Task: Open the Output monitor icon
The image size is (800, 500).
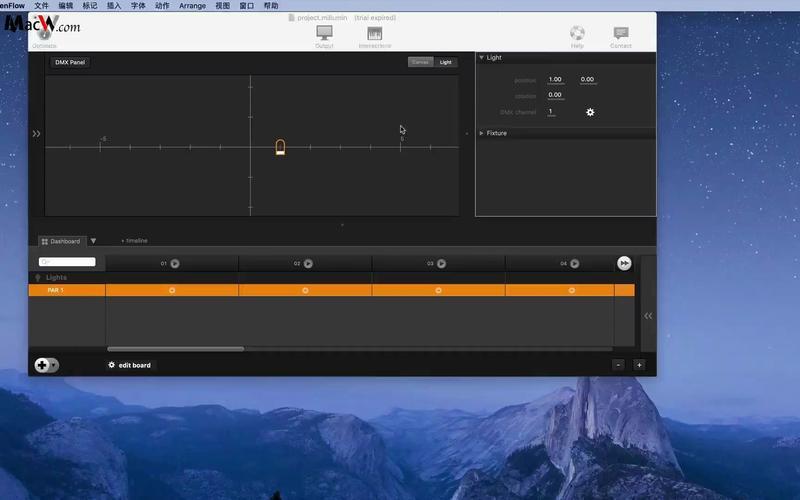Action: [x=324, y=33]
